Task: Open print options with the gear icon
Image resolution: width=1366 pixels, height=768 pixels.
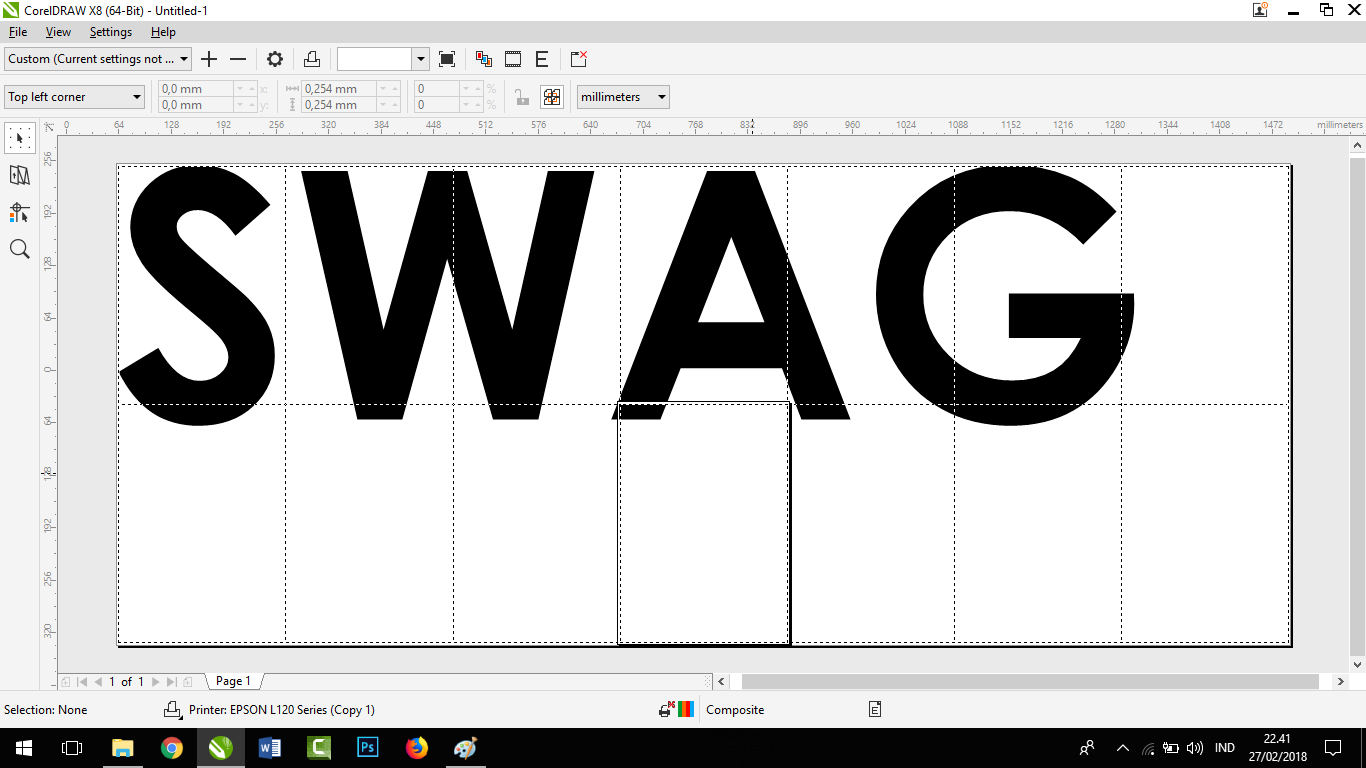Action: pyautogui.click(x=275, y=59)
